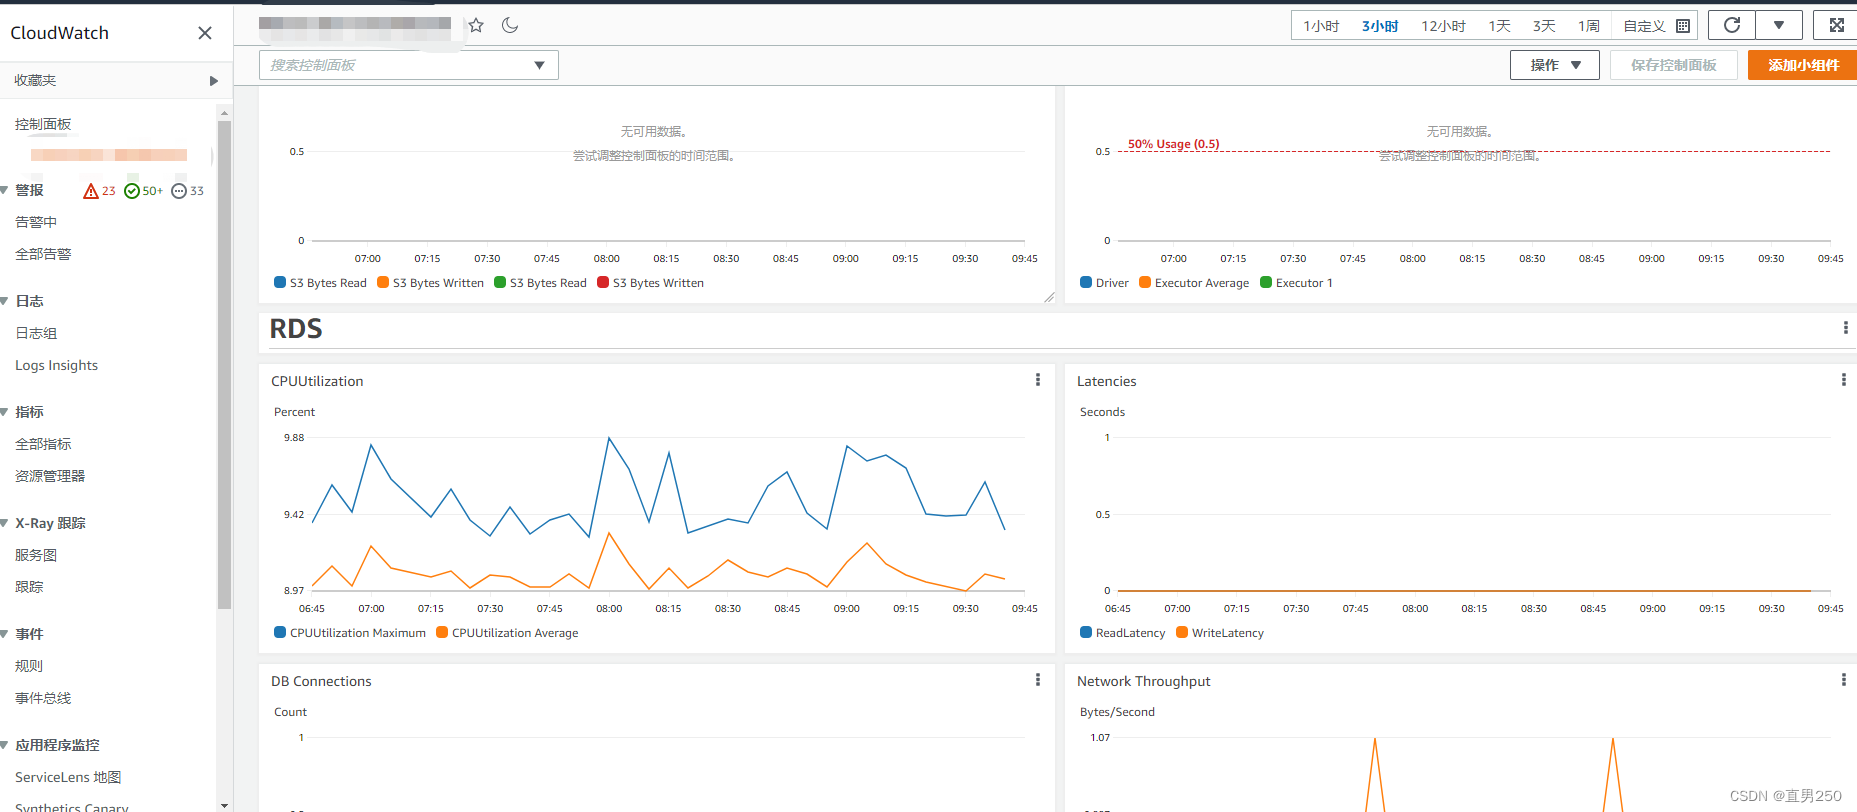Click the 添加小组件 button
This screenshot has height=812, width=1857.
[1802, 65]
